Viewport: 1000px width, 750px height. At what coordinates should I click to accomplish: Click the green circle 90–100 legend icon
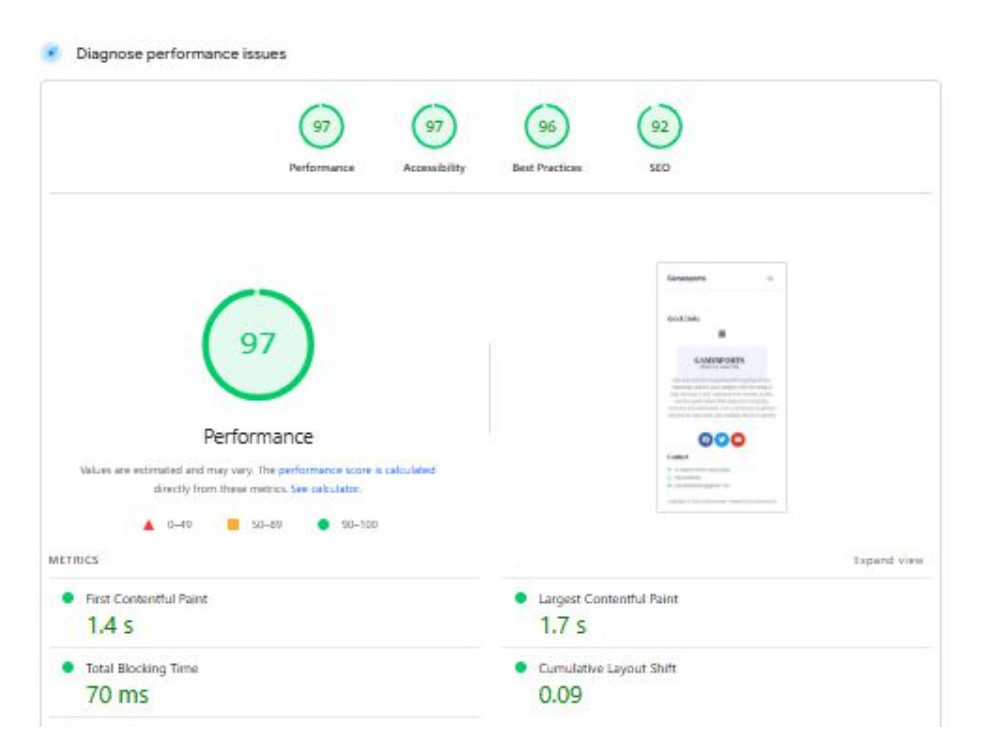[x=323, y=524]
